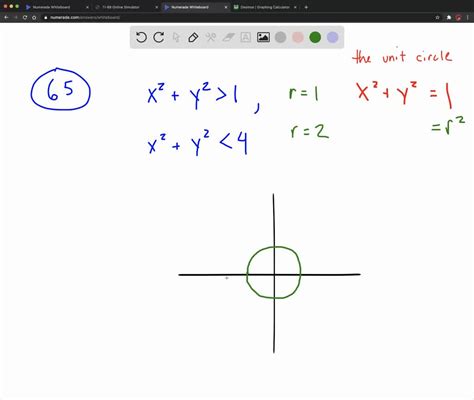Click the redo arrow in whiteboard toolbar

pyautogui.click(x=159, y=37)
